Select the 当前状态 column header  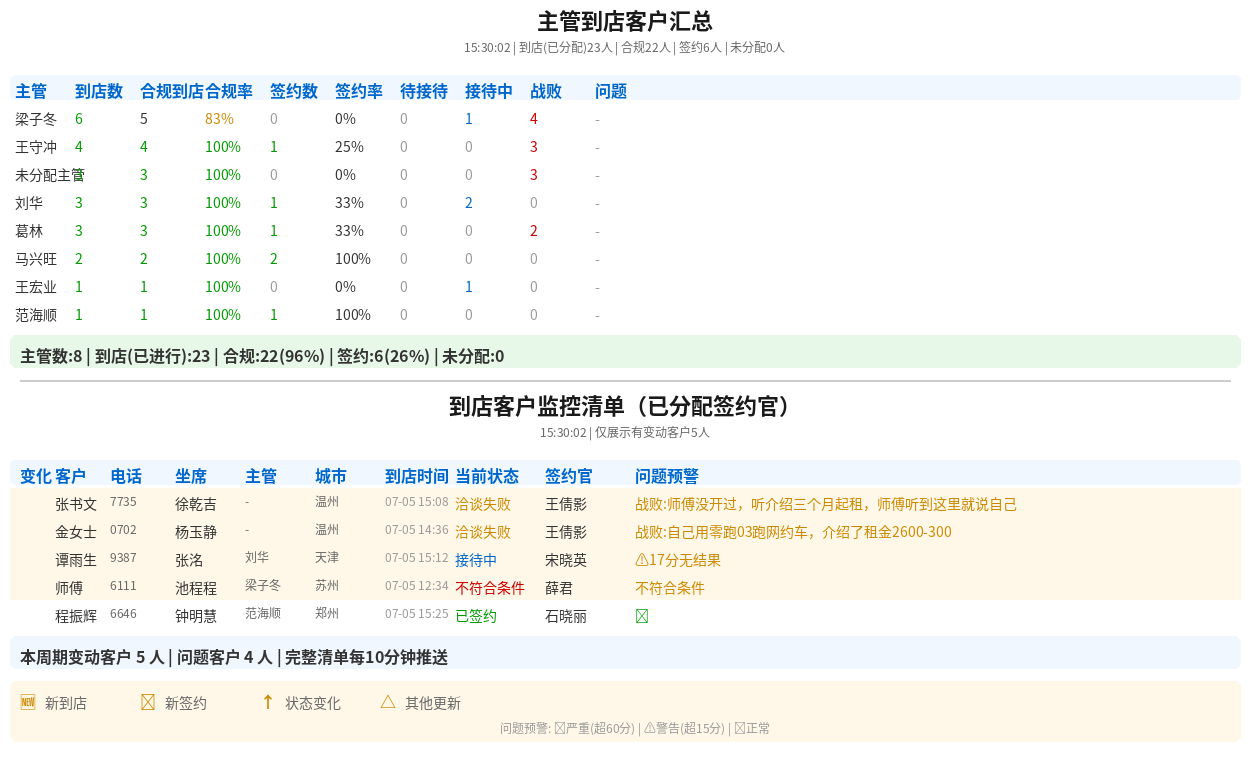pyautogui.click(x=487, y=476)
